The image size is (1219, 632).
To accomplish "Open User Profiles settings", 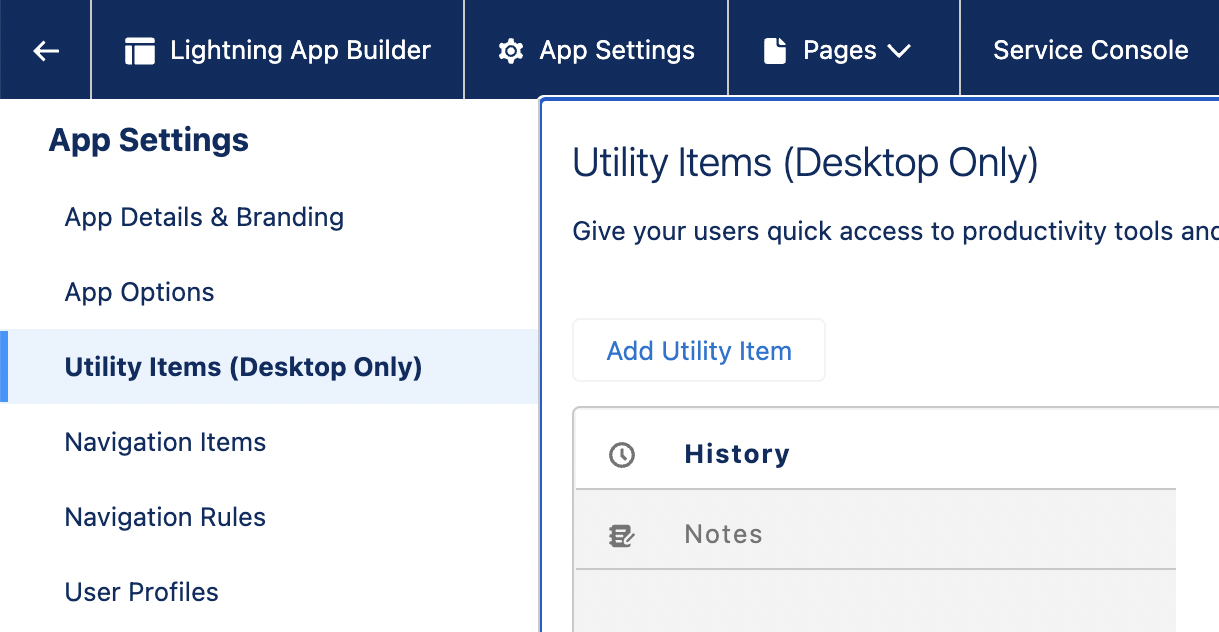I will tap(141, 592).
